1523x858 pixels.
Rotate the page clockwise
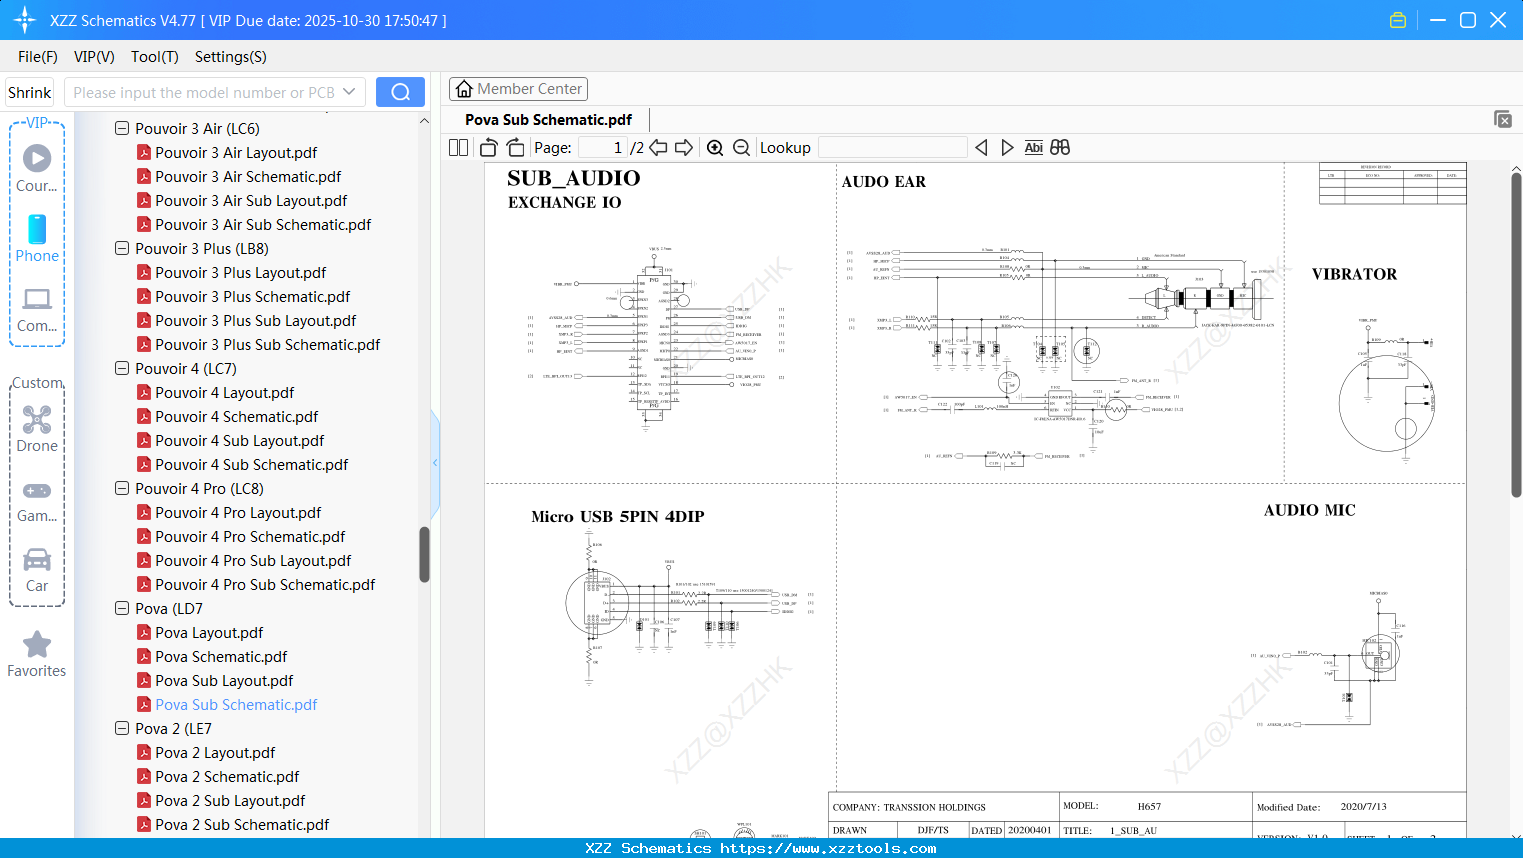[x=514, y=147]
